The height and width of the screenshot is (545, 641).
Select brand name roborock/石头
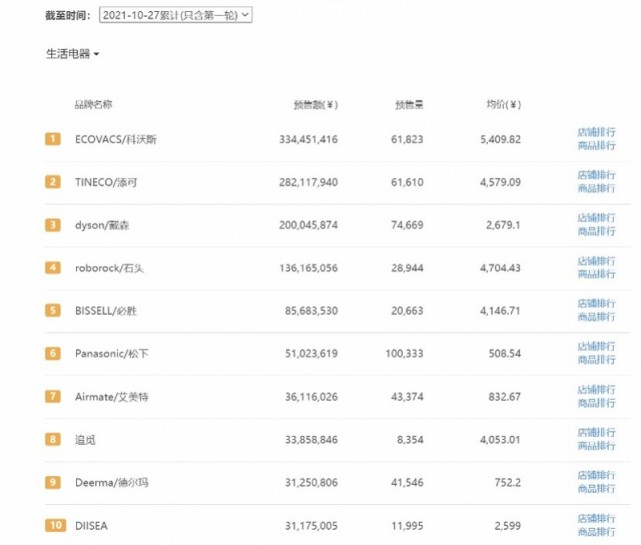click(109, 268)
